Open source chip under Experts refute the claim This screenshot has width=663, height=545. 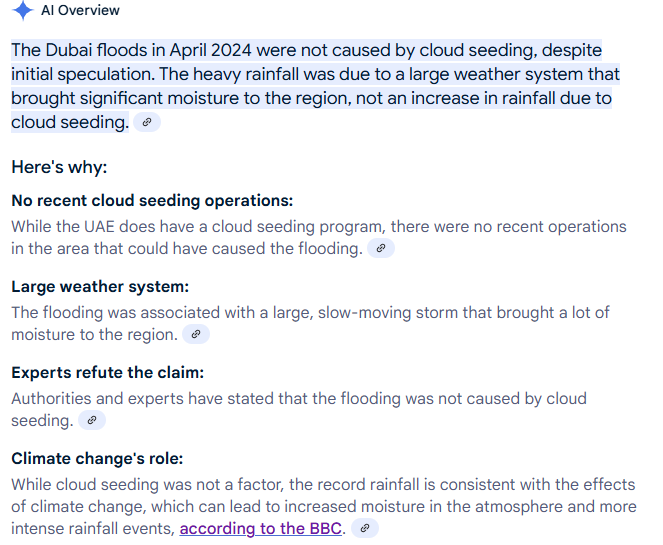(92, 421)
